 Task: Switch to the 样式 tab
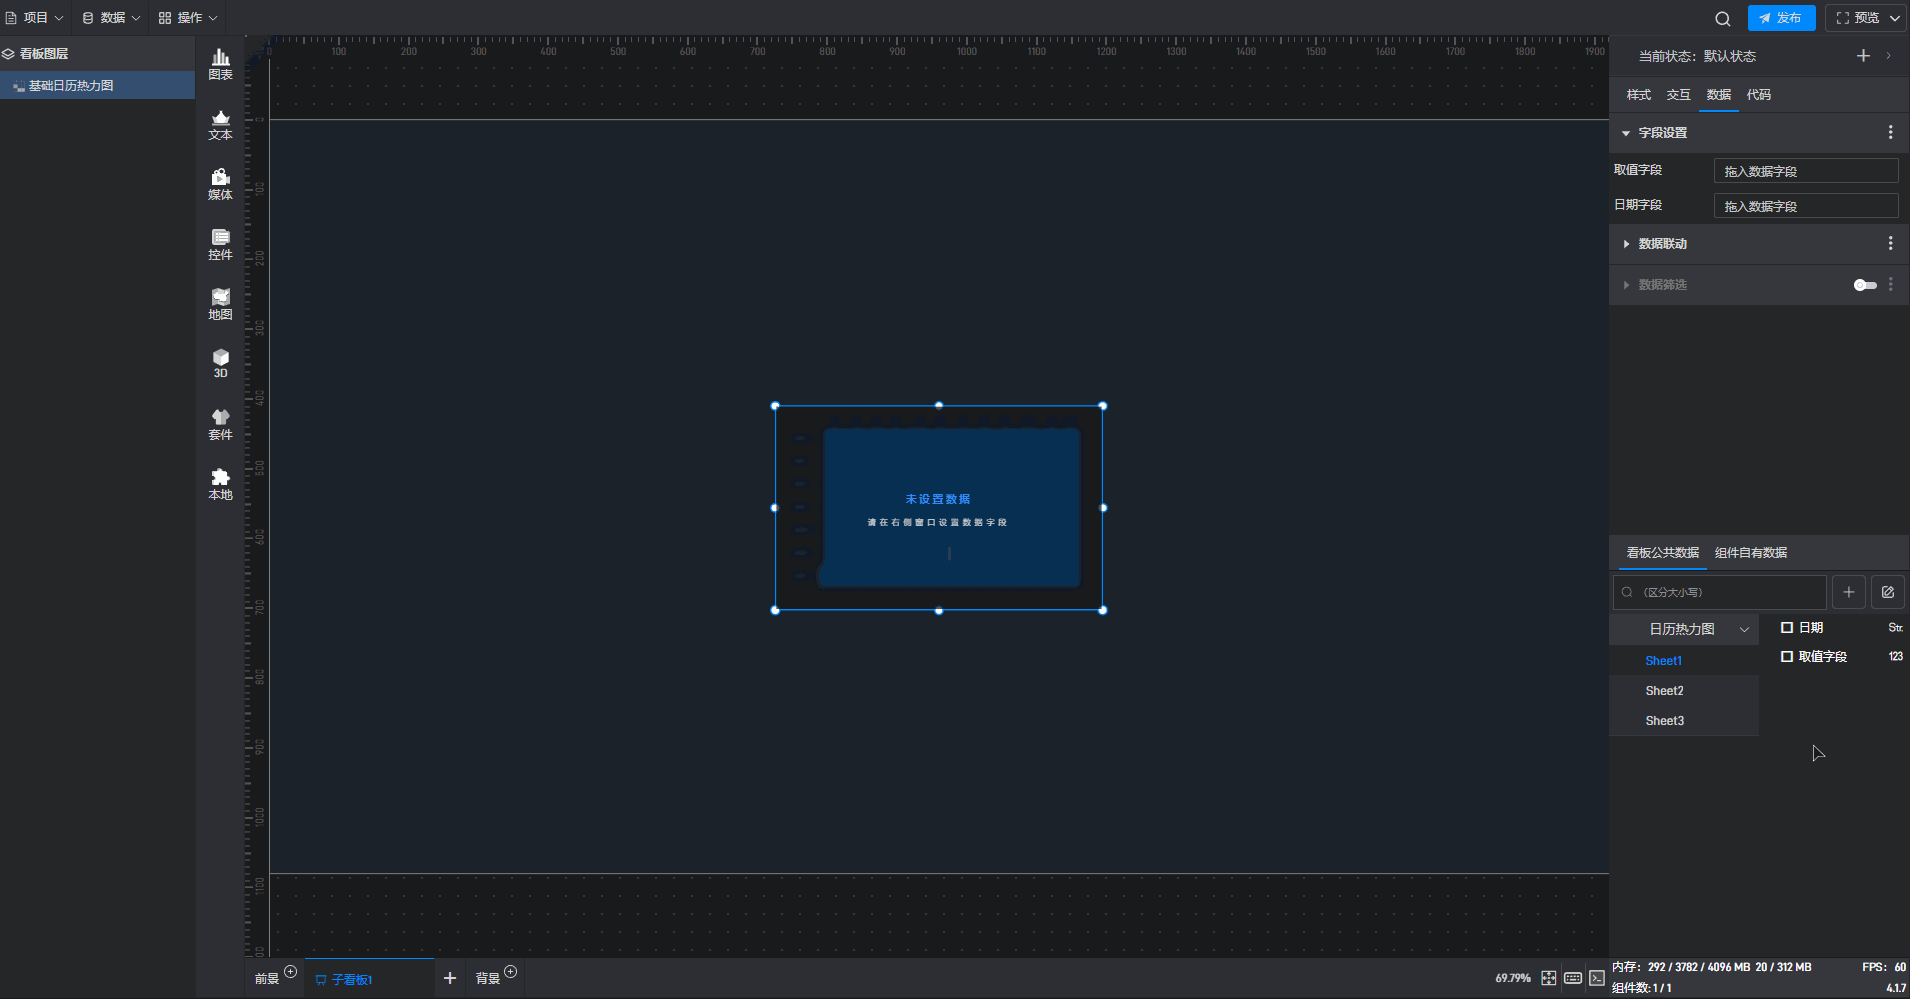[x=1638, y=95]
